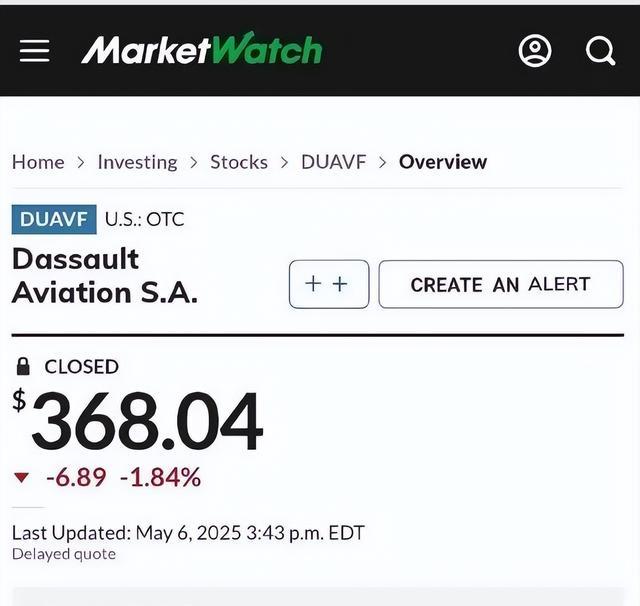Add stock to watchlist with plus button
Viewport: 640px width, 606px height.
[x=328, y=284]
